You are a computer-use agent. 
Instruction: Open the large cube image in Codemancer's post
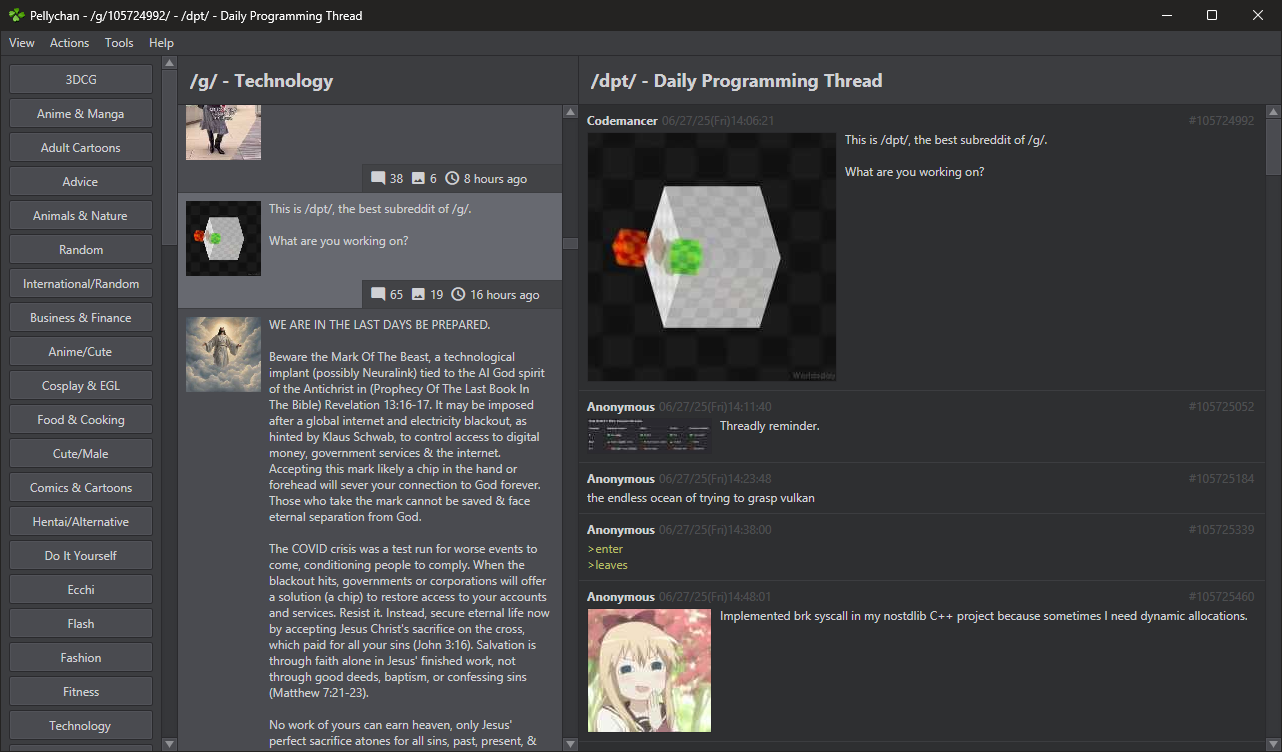[711, 257]
